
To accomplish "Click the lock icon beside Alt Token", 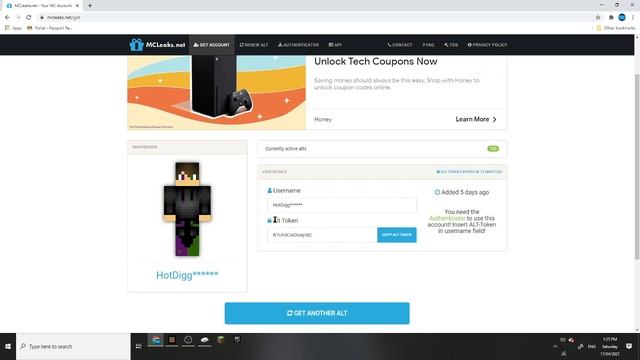I will [269, 220].
